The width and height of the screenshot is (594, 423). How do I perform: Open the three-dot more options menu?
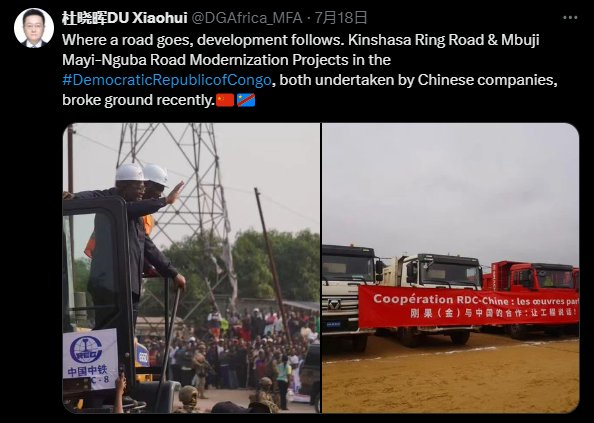coord(570,18)
